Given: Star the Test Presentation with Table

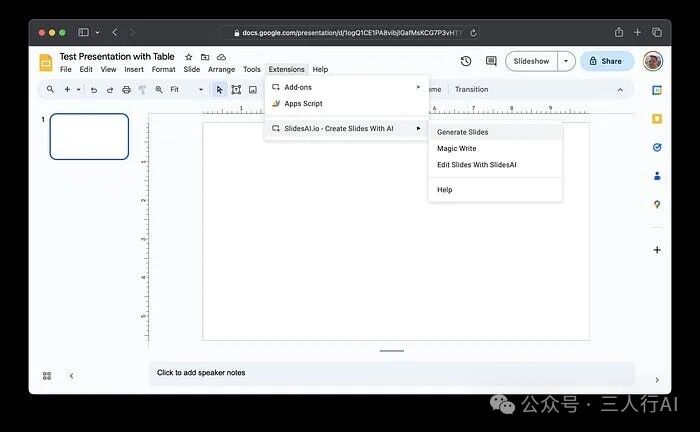Looking at the screenshot, I should 188,57.
